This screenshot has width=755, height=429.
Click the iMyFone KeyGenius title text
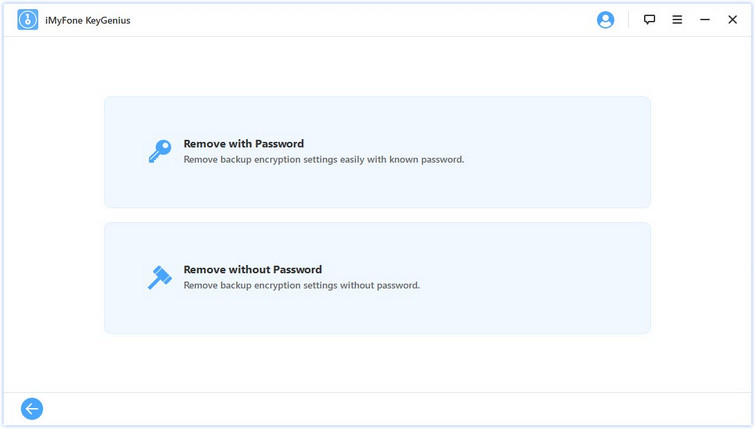pyautogui.click(x=88, y=20)
